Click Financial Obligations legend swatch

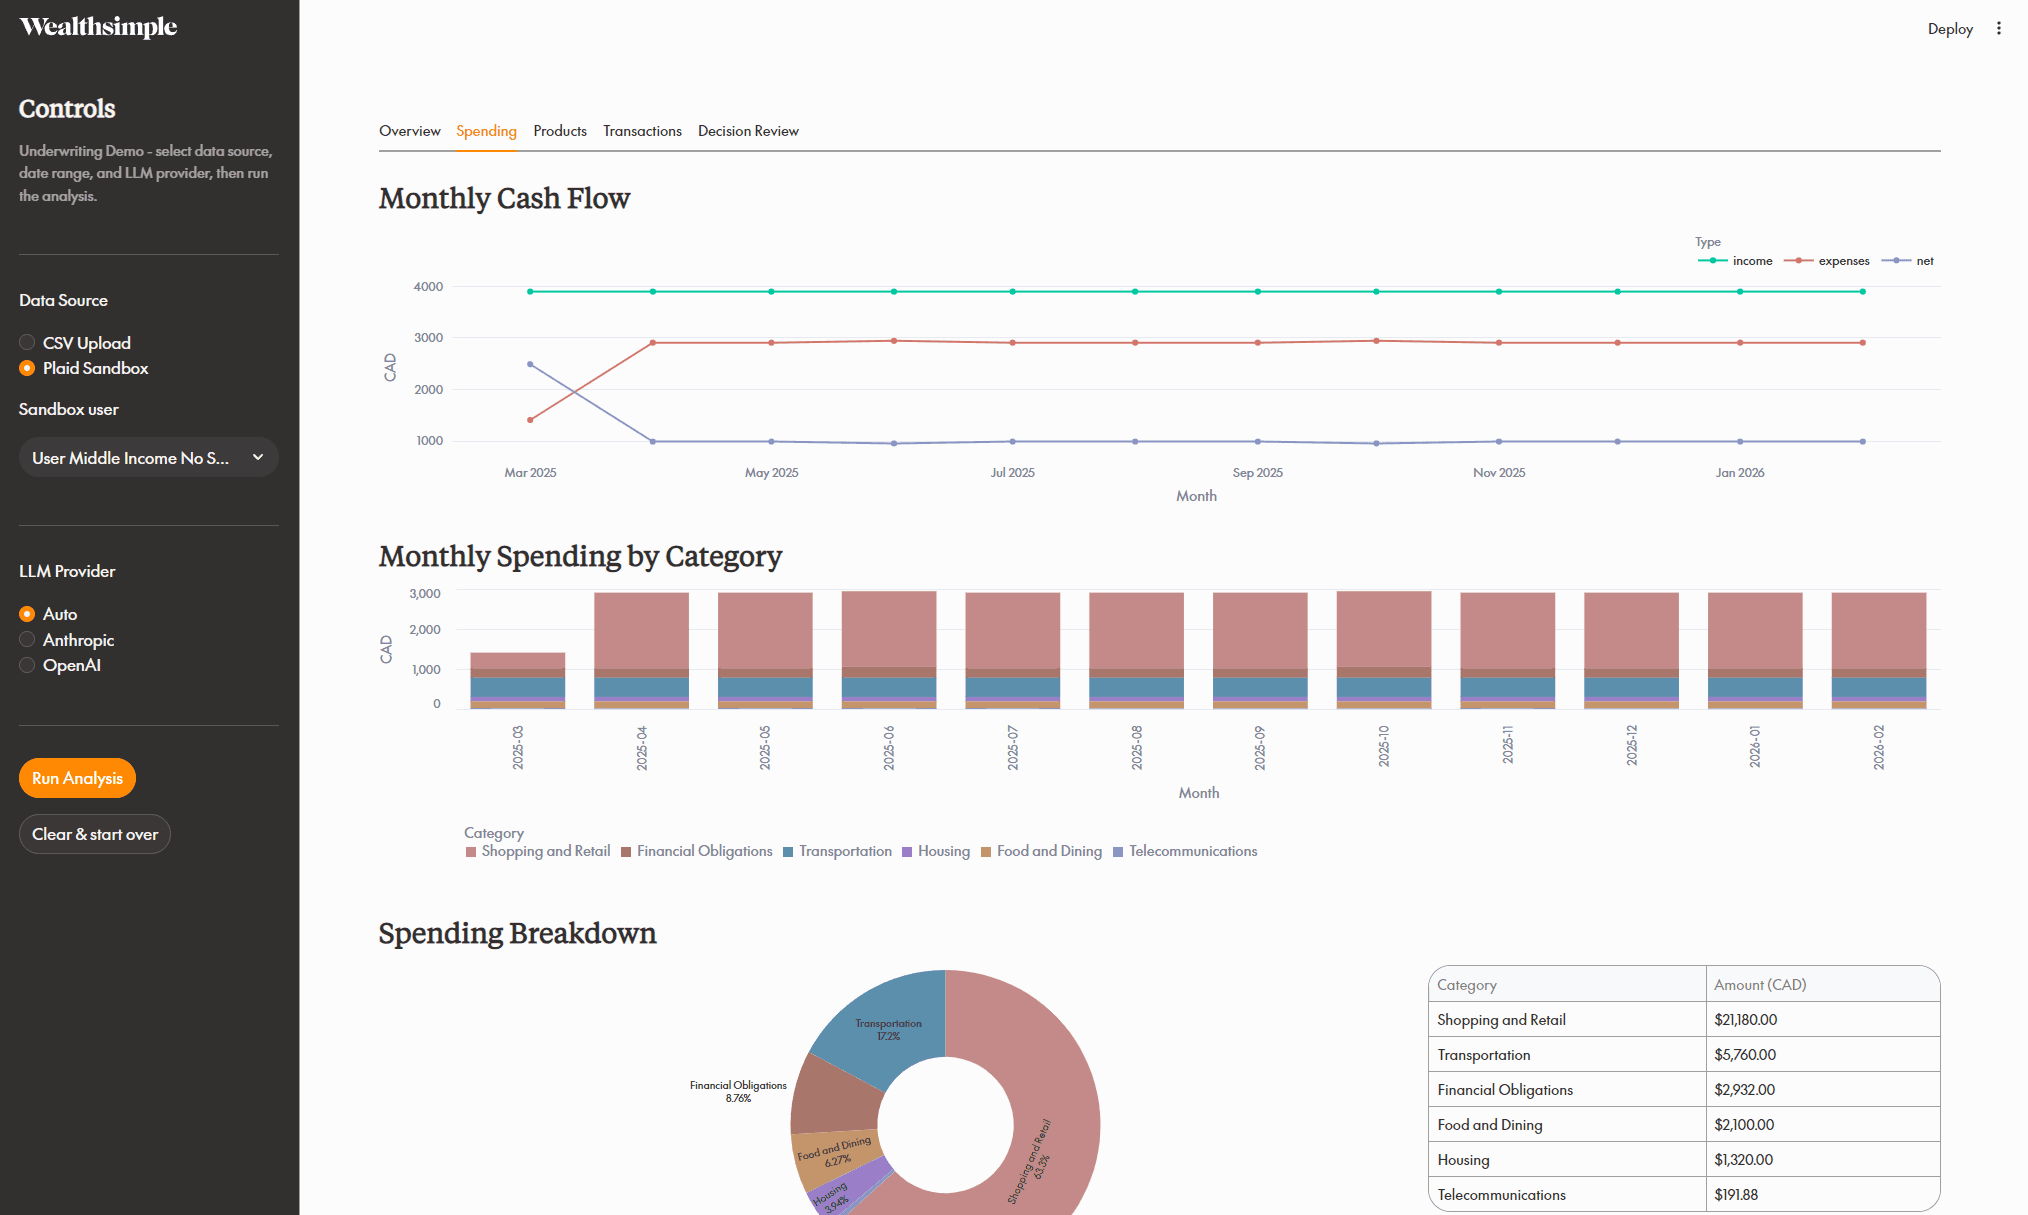(626, 852)
